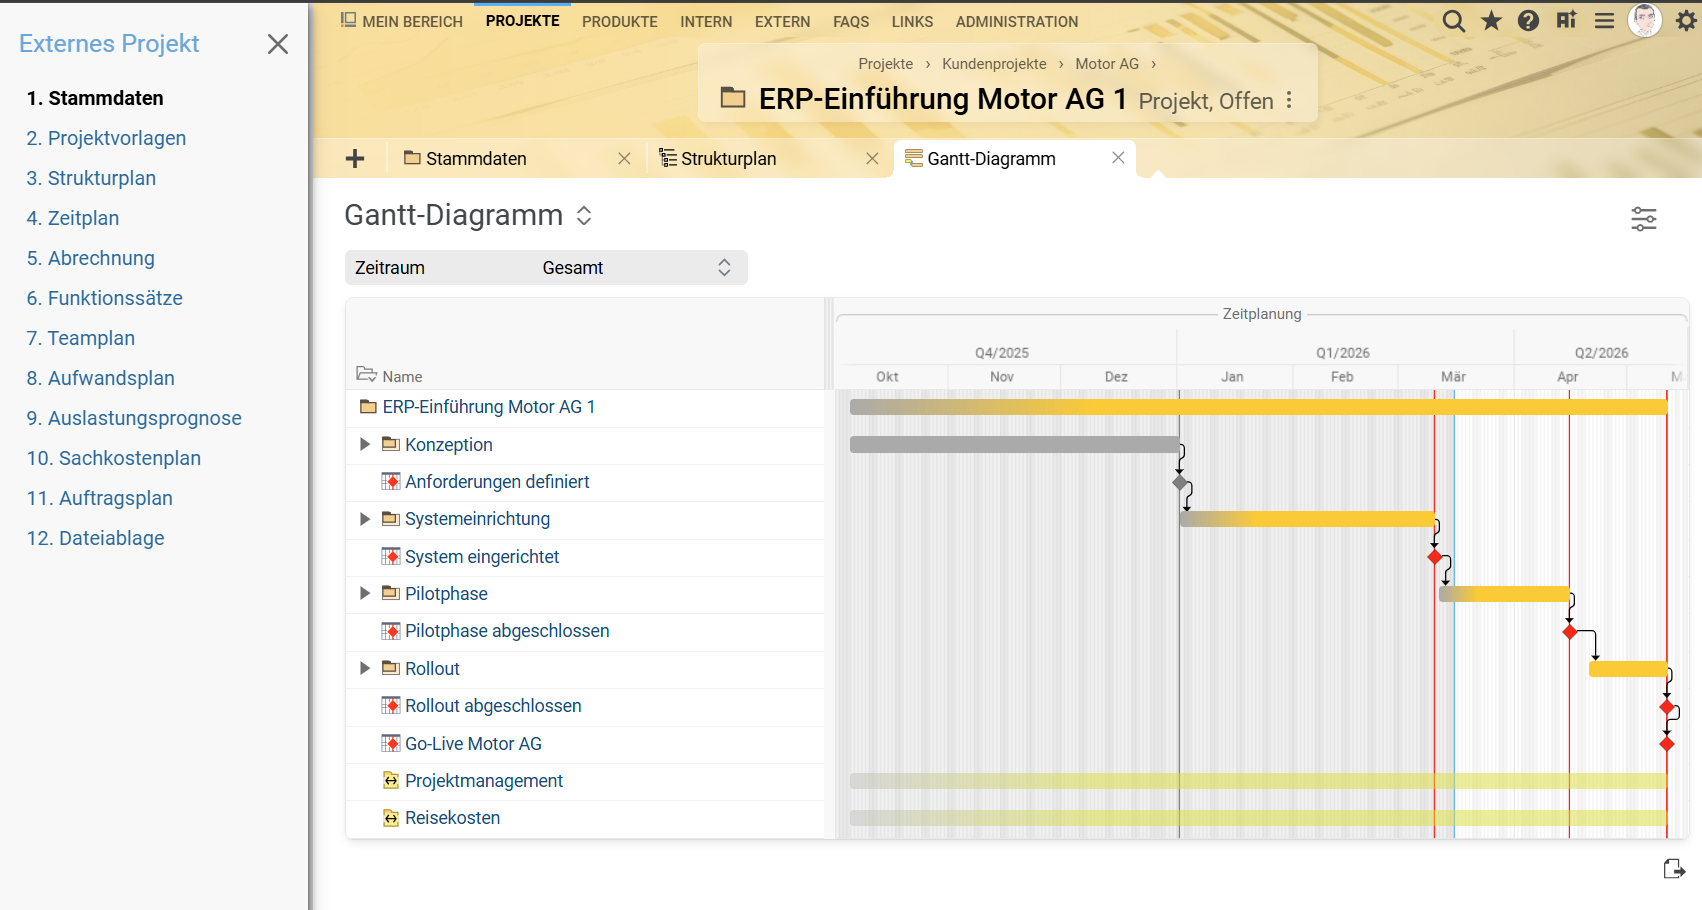The image size is (1702, 910).
Task: Close the Externes Projekt side panel
Action: point(278,44)
